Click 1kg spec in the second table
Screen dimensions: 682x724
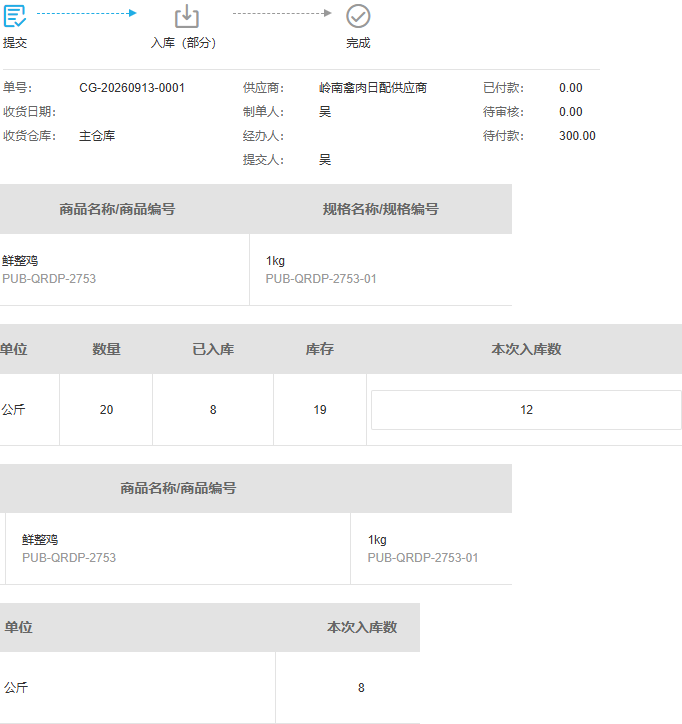click(377, 540)
